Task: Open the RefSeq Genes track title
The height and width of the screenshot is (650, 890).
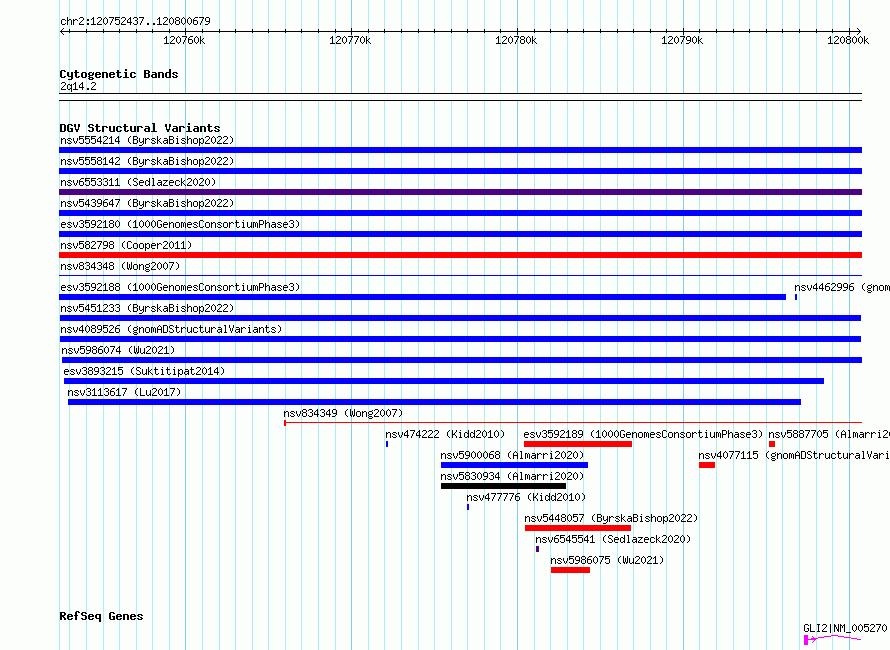Action: coord(101,617)
